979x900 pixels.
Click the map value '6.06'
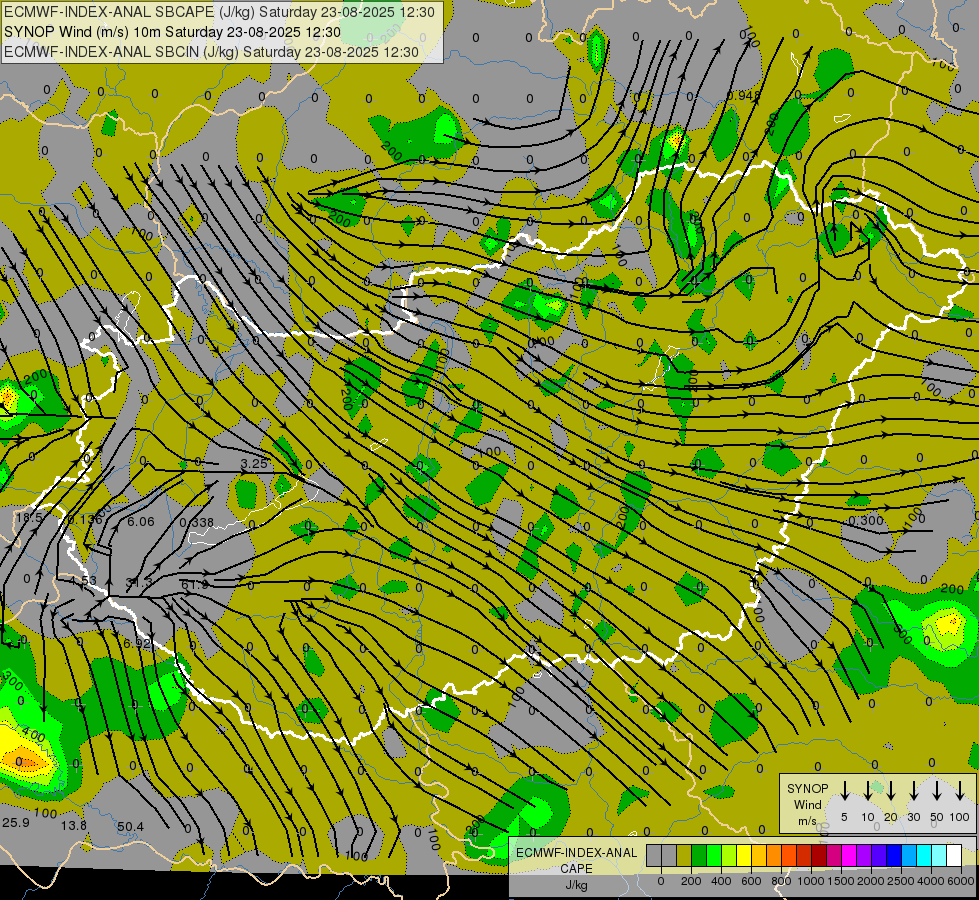(140, 522)
